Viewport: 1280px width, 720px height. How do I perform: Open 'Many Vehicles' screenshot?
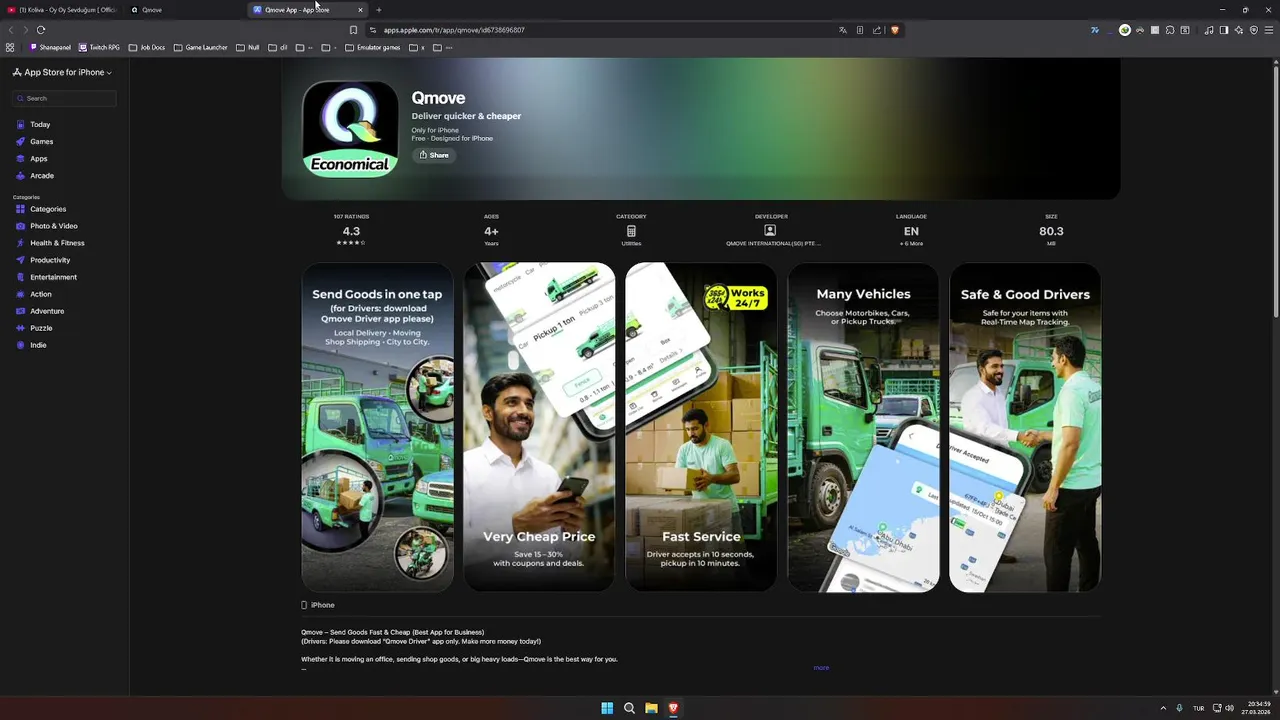click(x=863, y=427)
